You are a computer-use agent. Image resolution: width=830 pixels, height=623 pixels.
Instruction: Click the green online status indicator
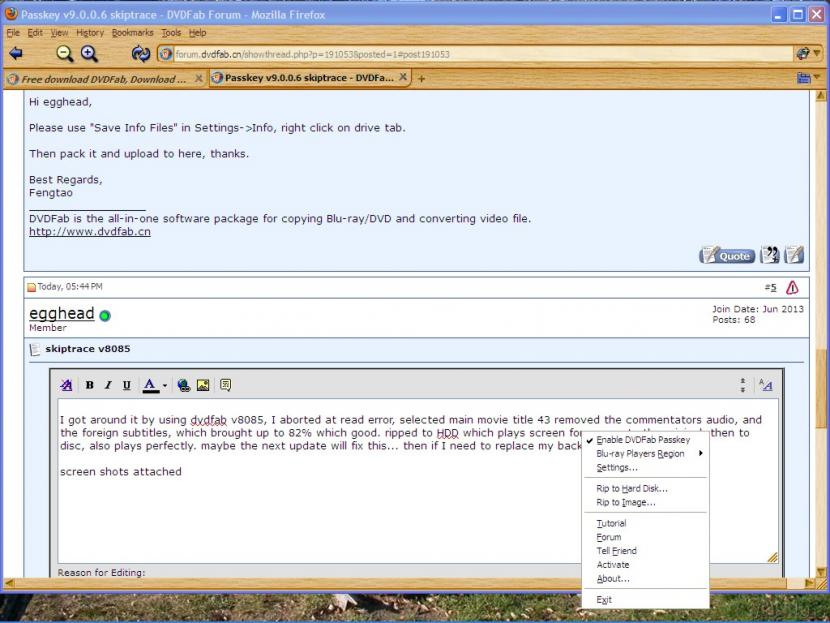pos(105,315)
